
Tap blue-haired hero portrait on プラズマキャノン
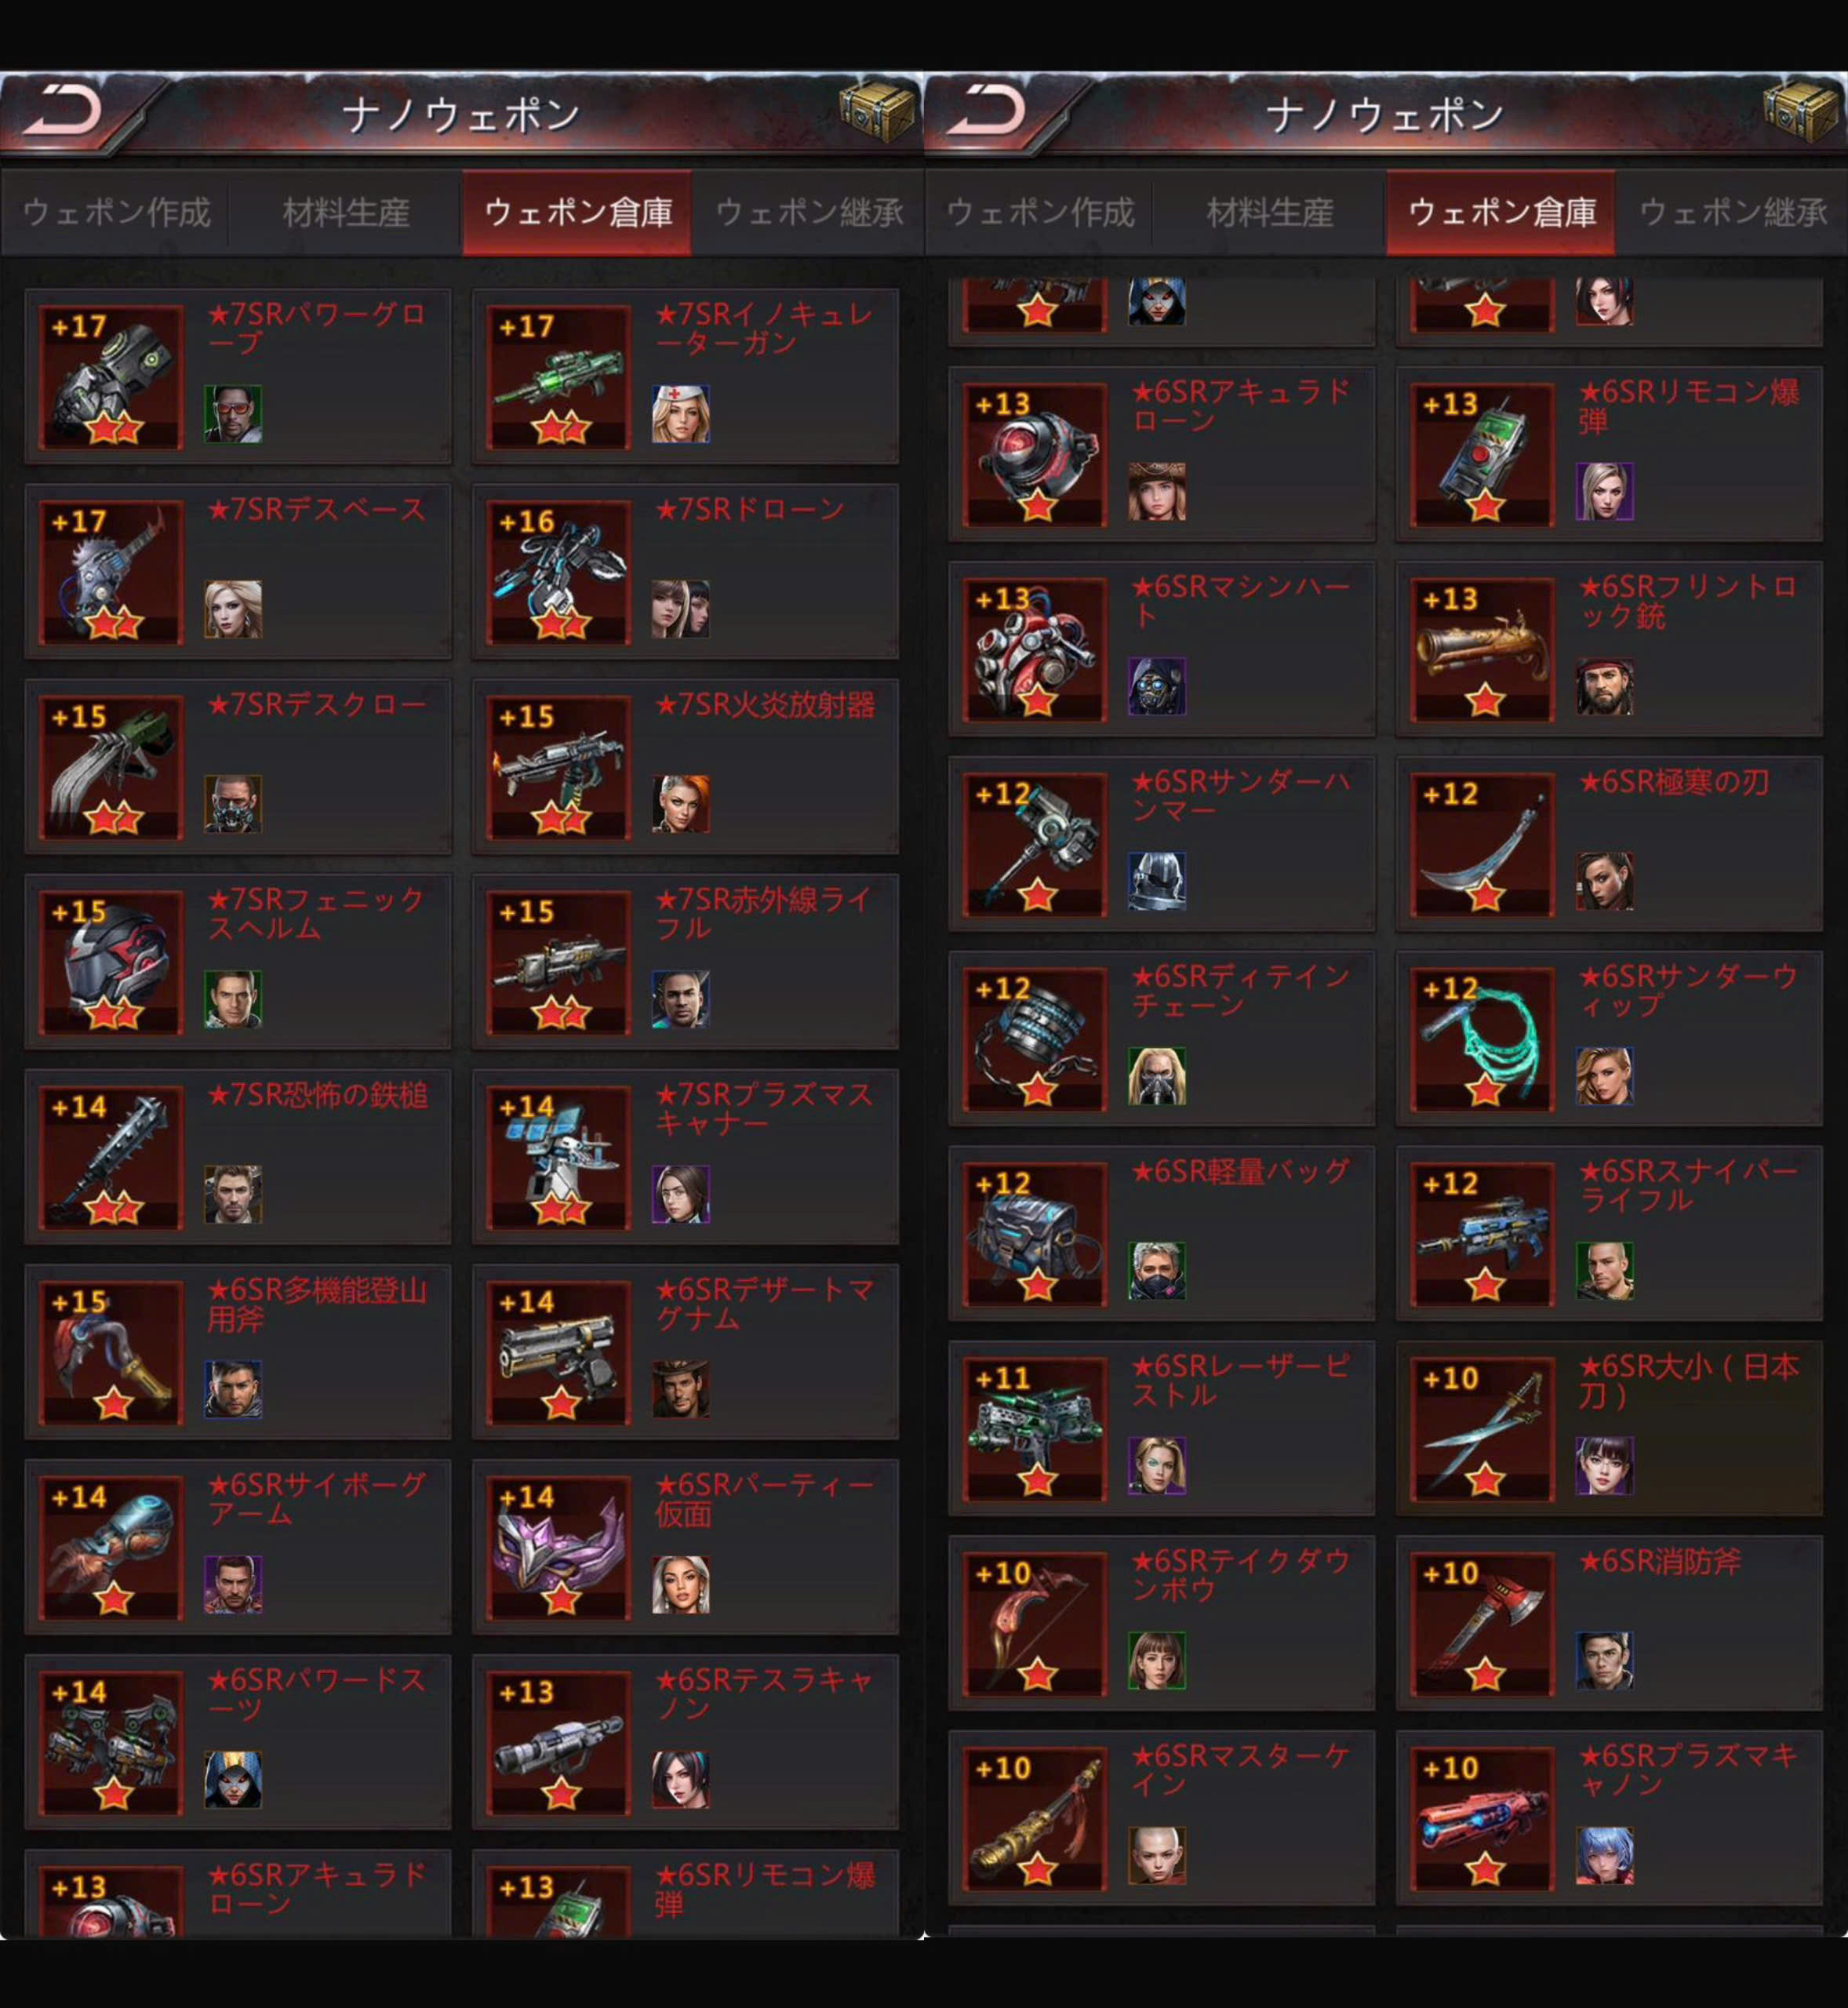pos(1605,1856)
